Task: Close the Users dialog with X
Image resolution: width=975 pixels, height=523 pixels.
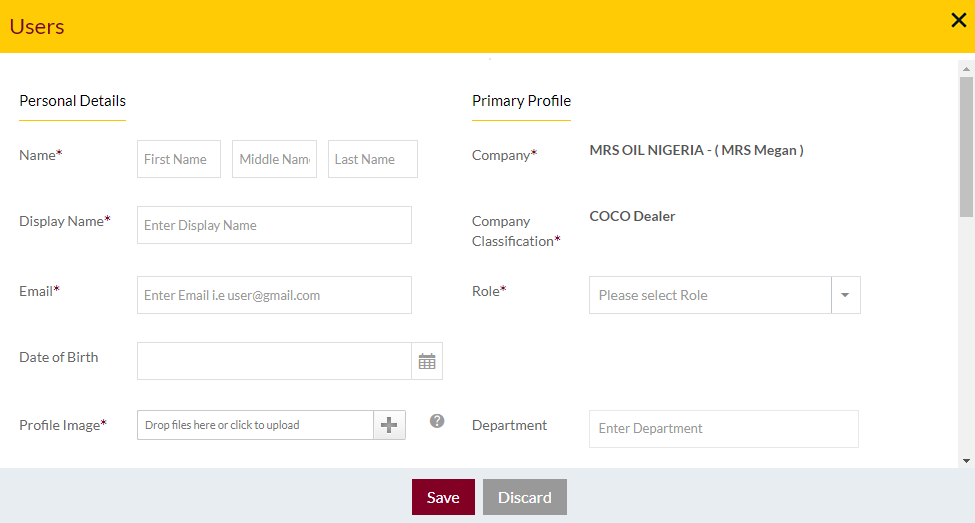Action: (958, 21)
